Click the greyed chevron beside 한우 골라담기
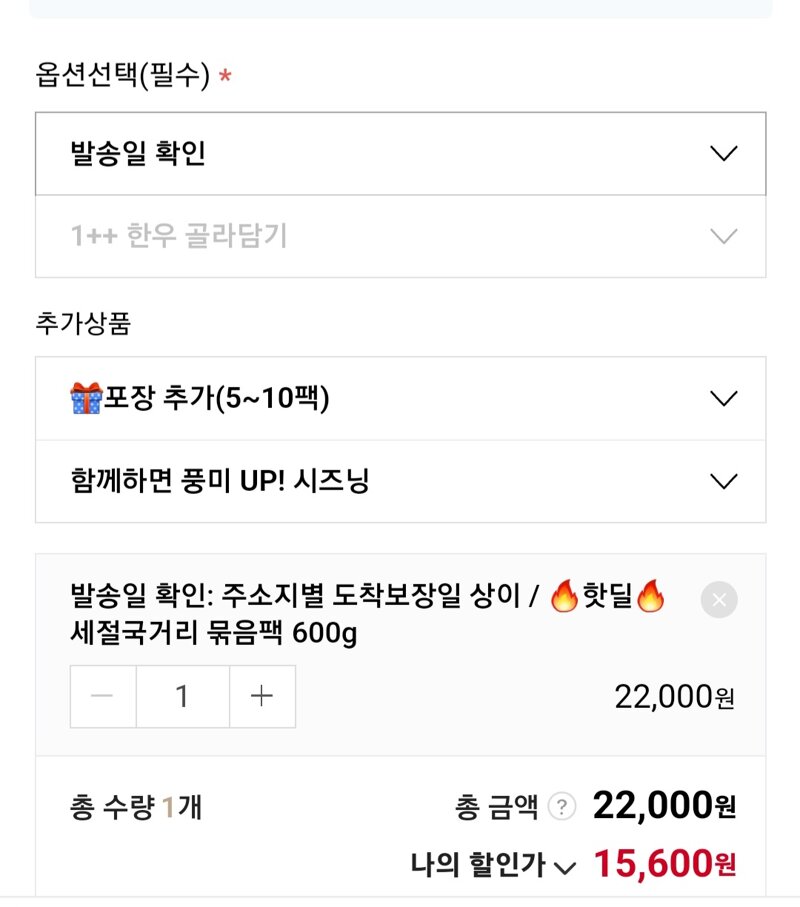Image resolution: width=800 pixels, height=907 pixels. [724, 236]
